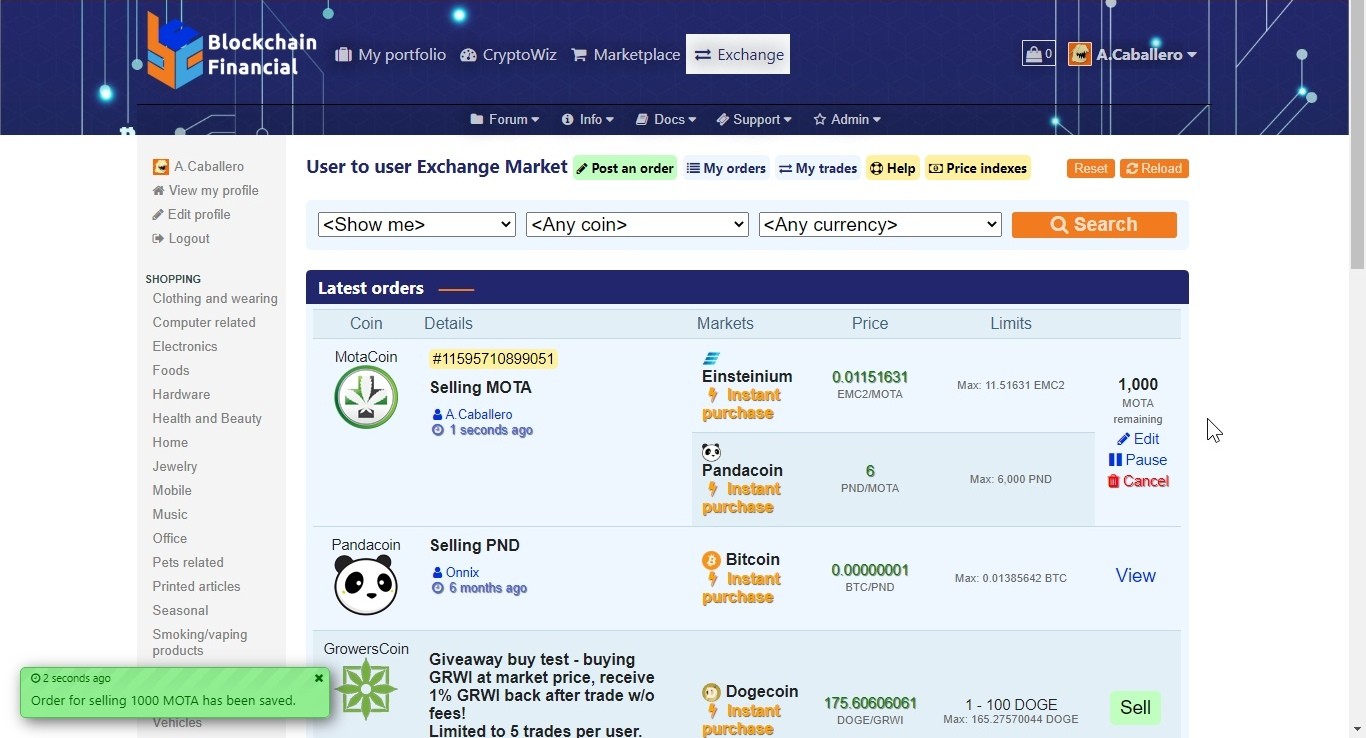Click the Blockchain Financial logo
The height and width of the screenshot is (738, 1366).
click(231, 52)
